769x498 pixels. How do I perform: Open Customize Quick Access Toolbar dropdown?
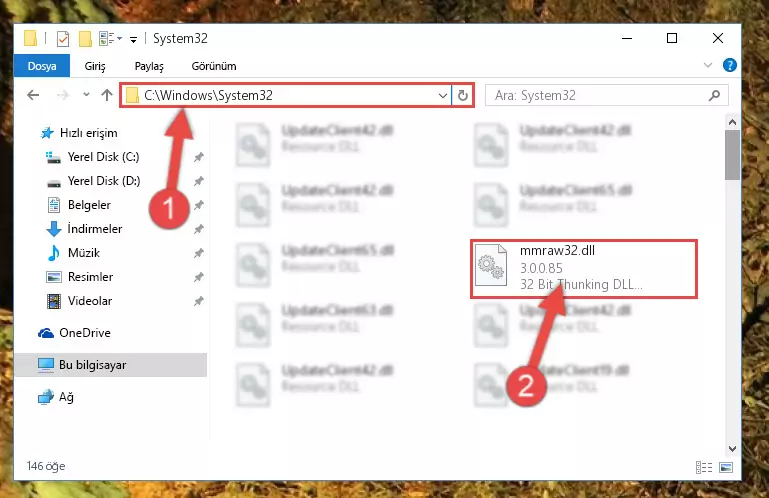[x=133, y=40]
